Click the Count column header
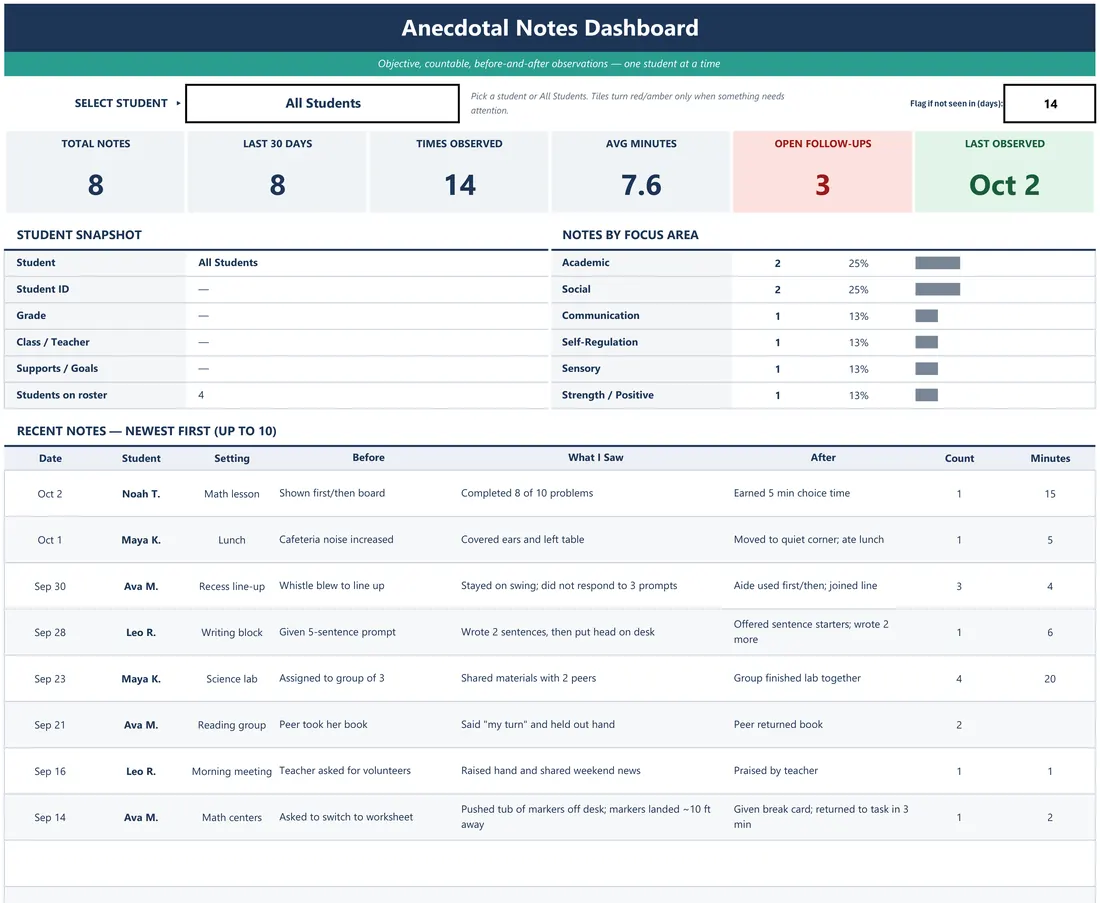 pyautogui.click(x=959, y=458)
